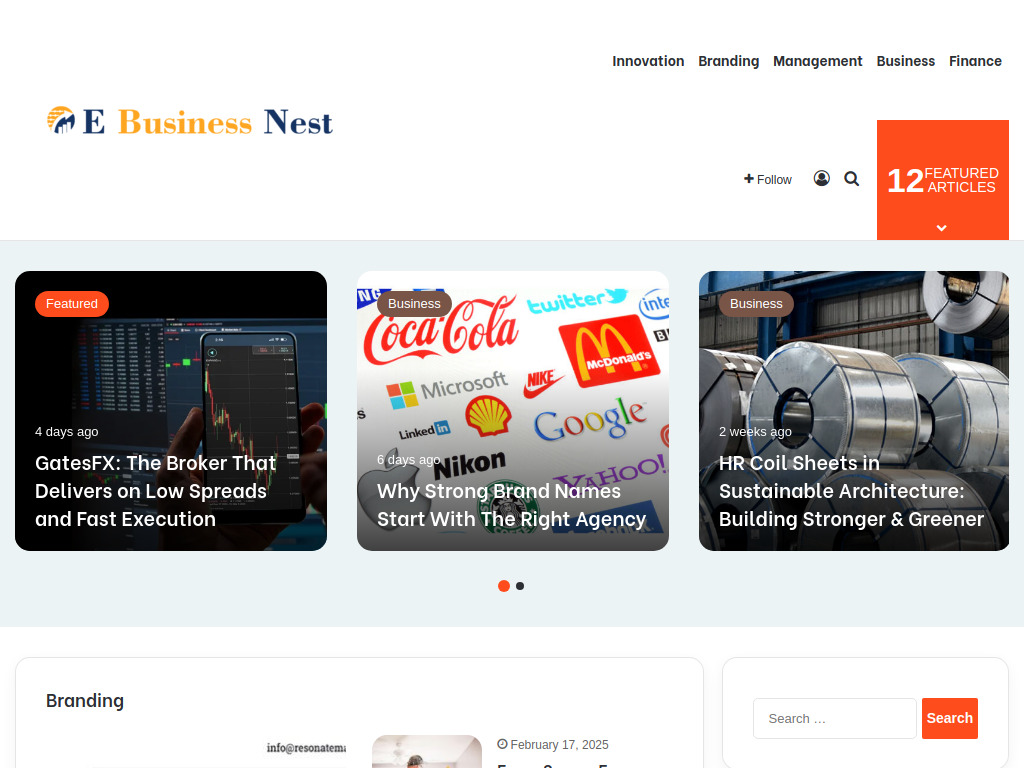Viewport: 1024px width, 768px height.
Task: Focus the Search input field
Action: 835,718
